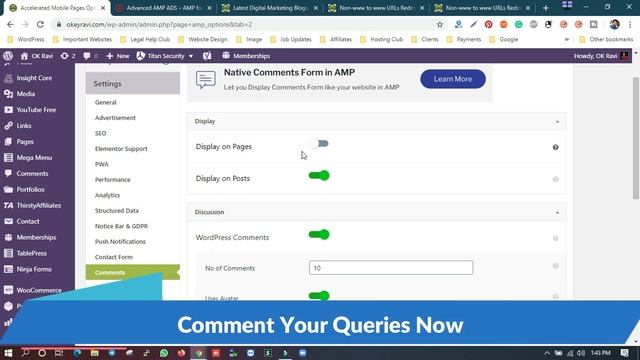Select Elementor Support settings tab

[121, 149]
